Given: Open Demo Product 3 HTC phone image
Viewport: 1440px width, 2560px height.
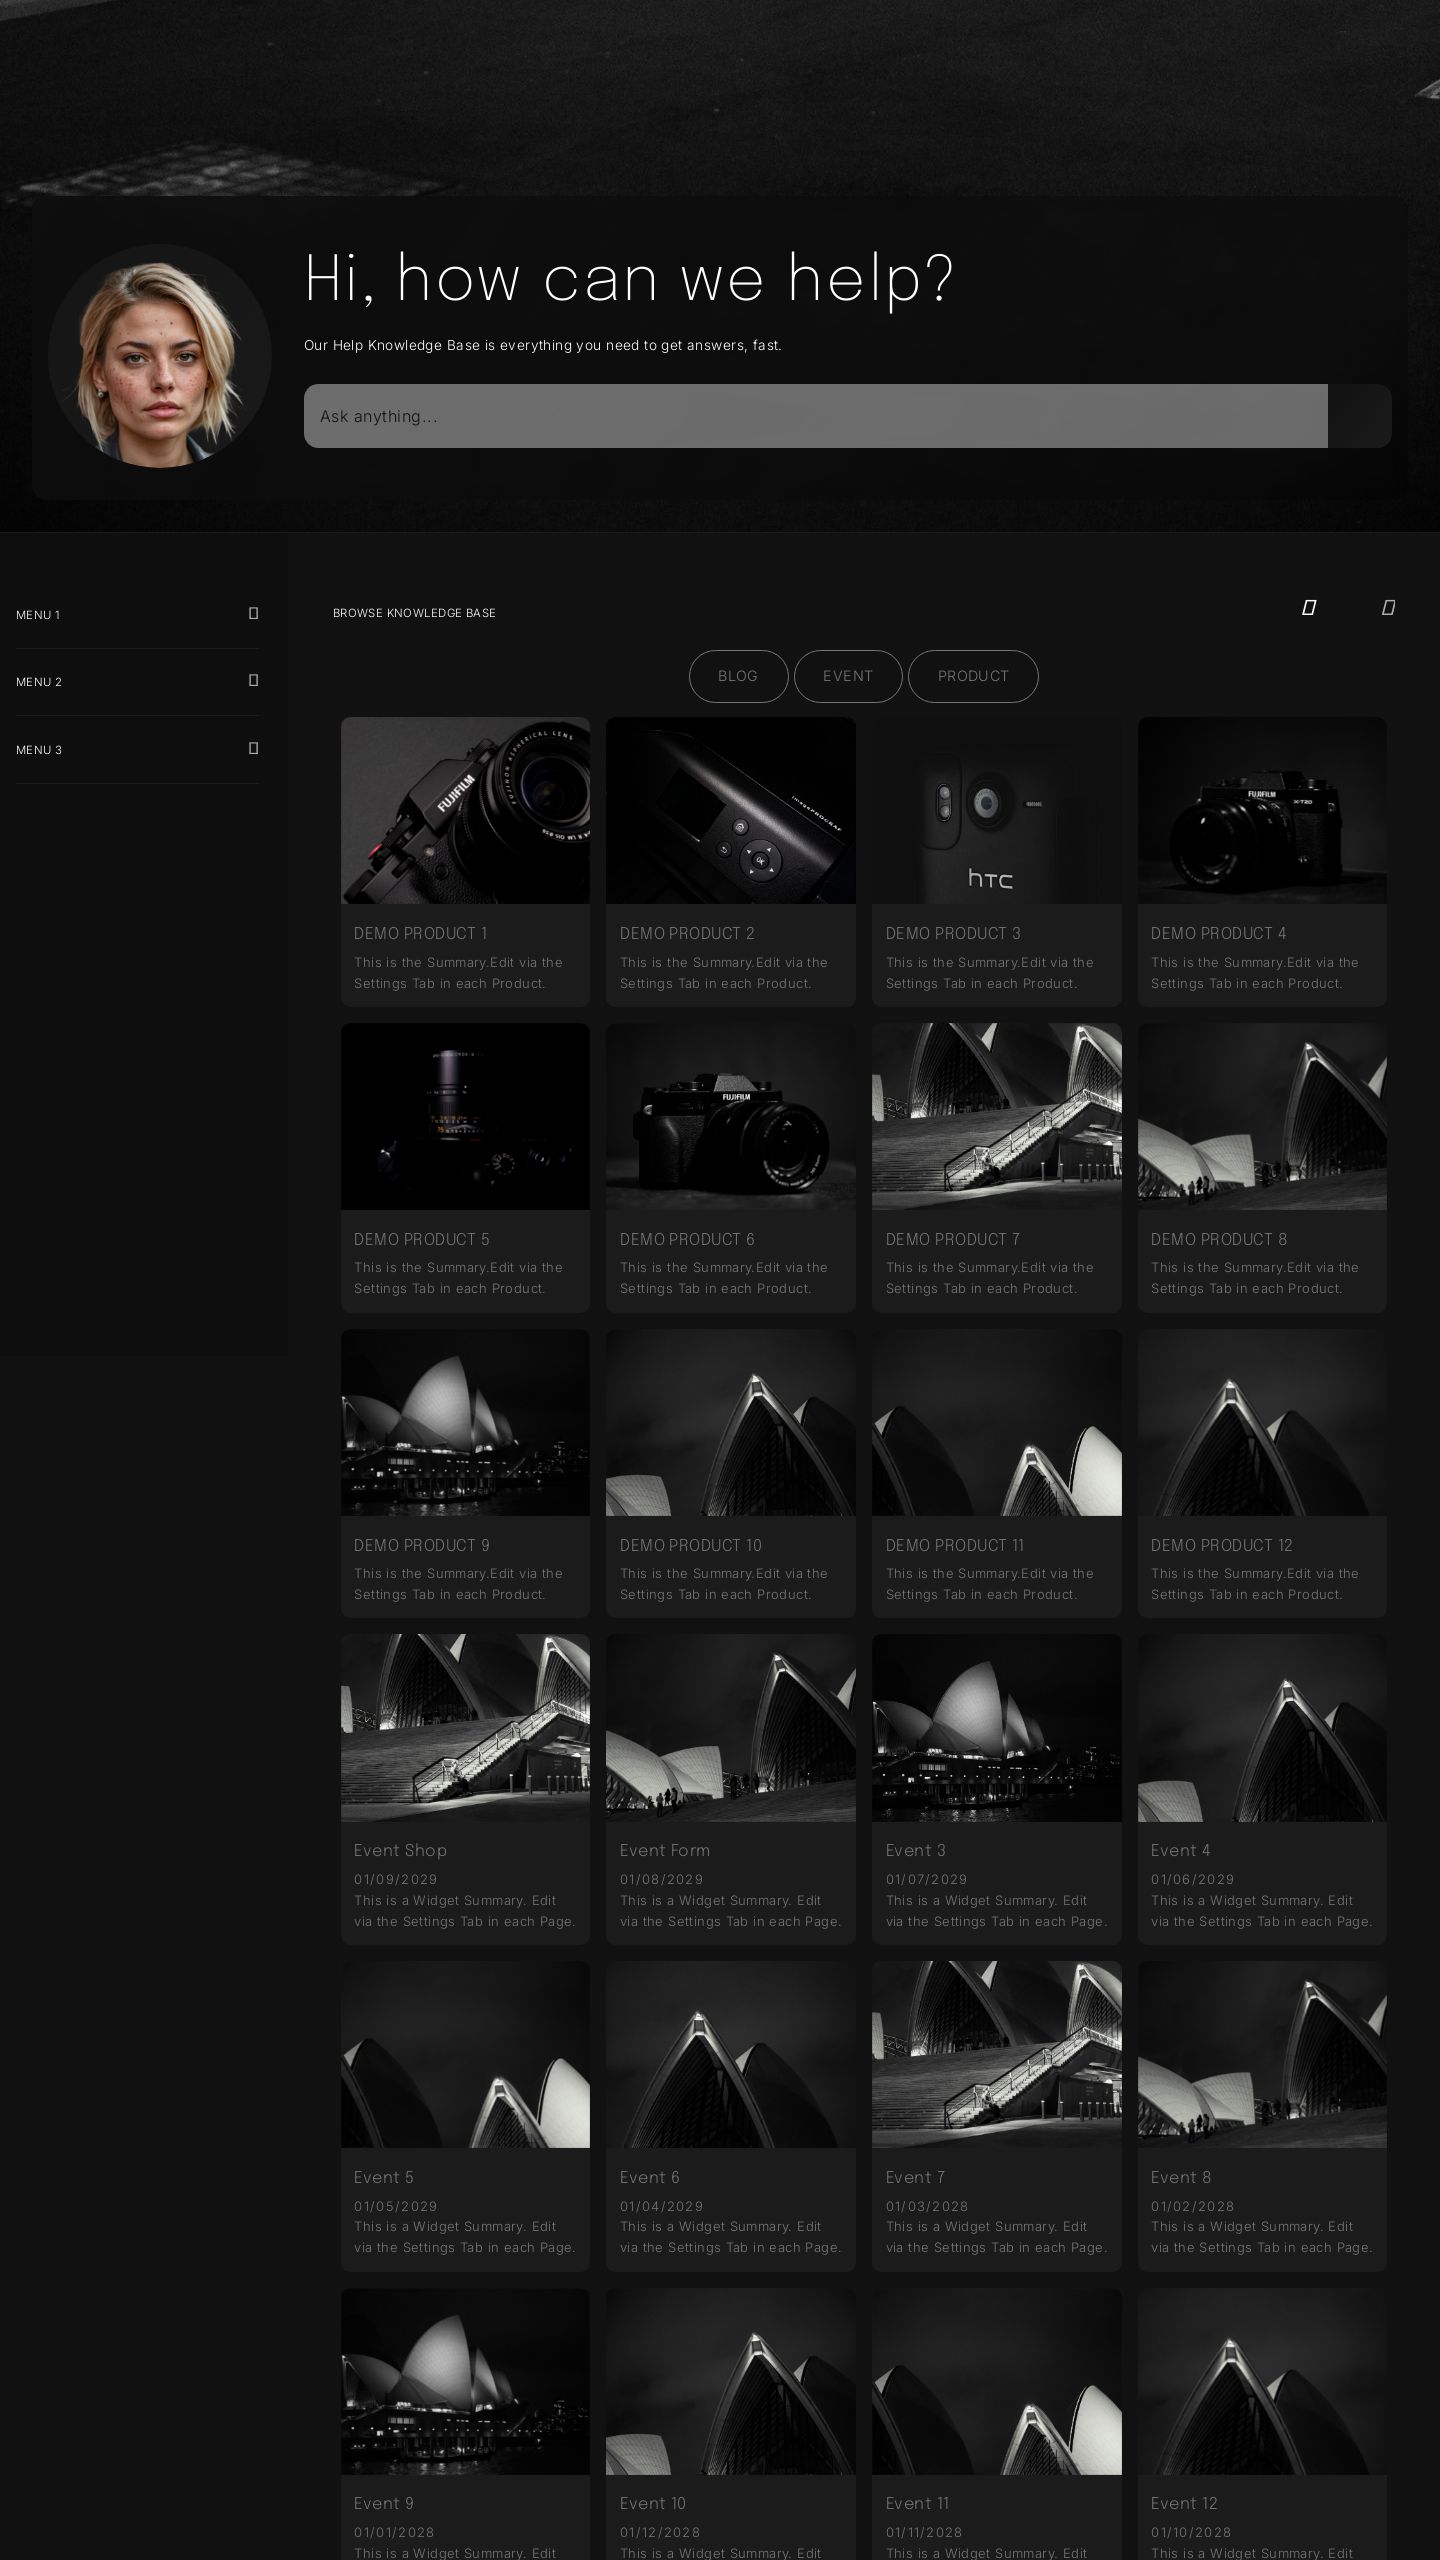Looking at the screenshot, I should pyautogui.click(x=996, y=811).
